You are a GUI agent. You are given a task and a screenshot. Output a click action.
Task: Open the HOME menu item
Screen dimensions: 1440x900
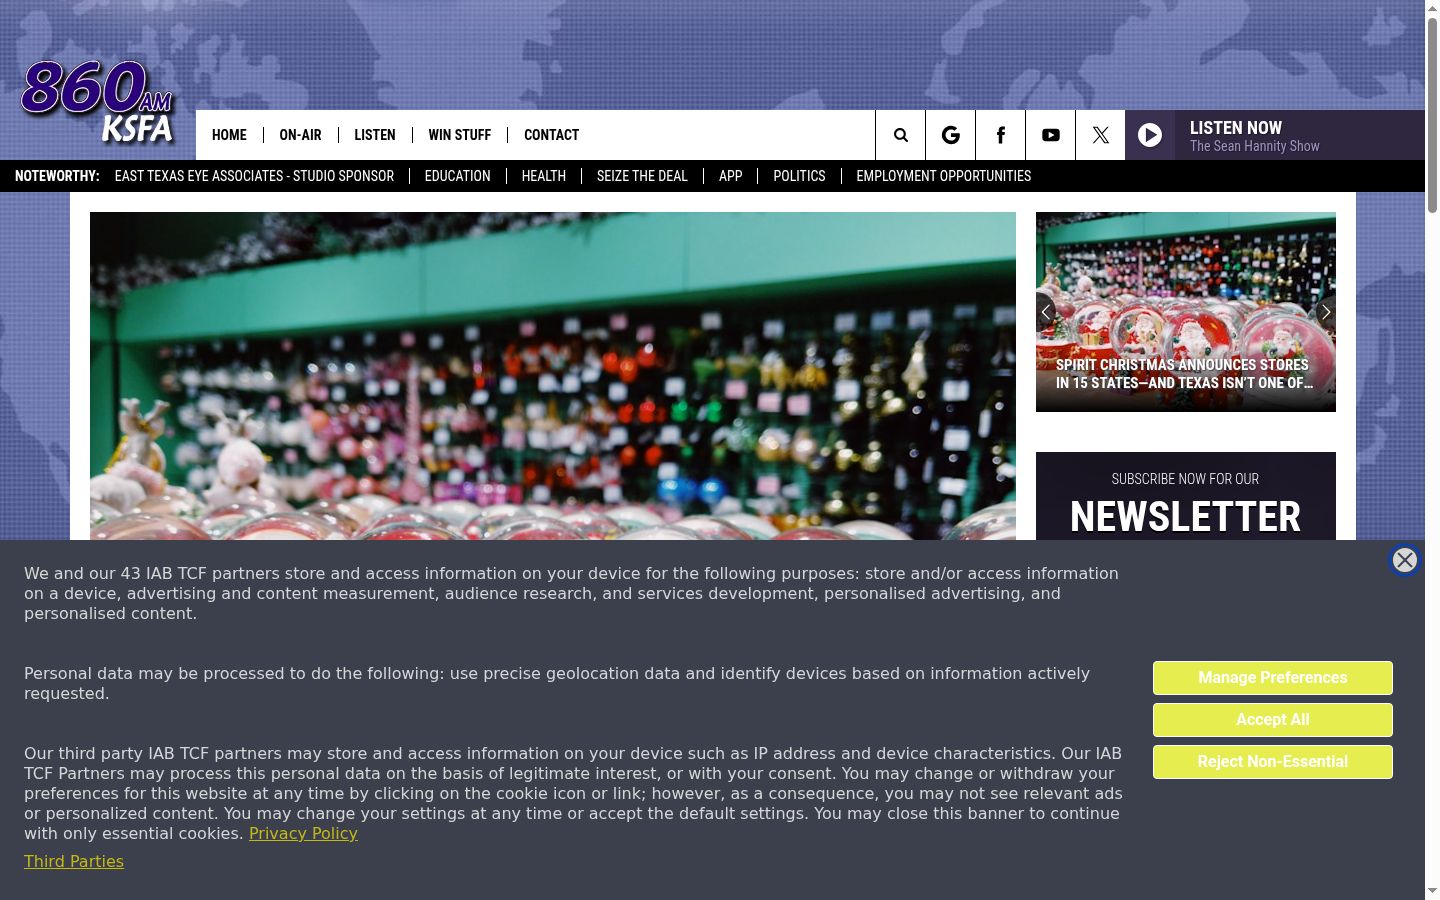pos(229,135)
